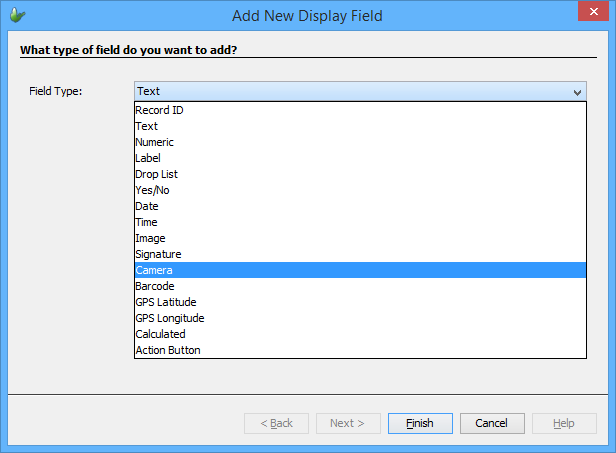Screen dimensions: 616x453
Task: Pick Numeric field type
Action: pyautogui.click(x=154, y=142)
